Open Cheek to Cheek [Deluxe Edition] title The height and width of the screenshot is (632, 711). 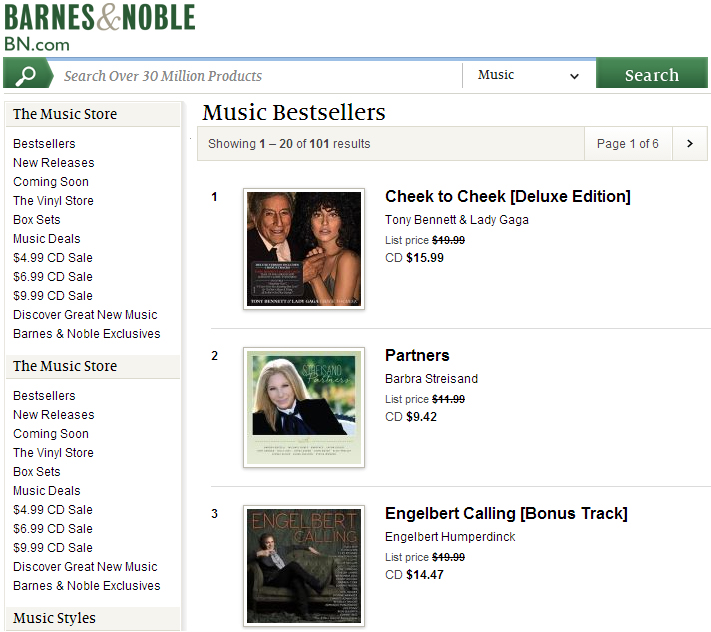pyautogui.click(x=507, y=196)
